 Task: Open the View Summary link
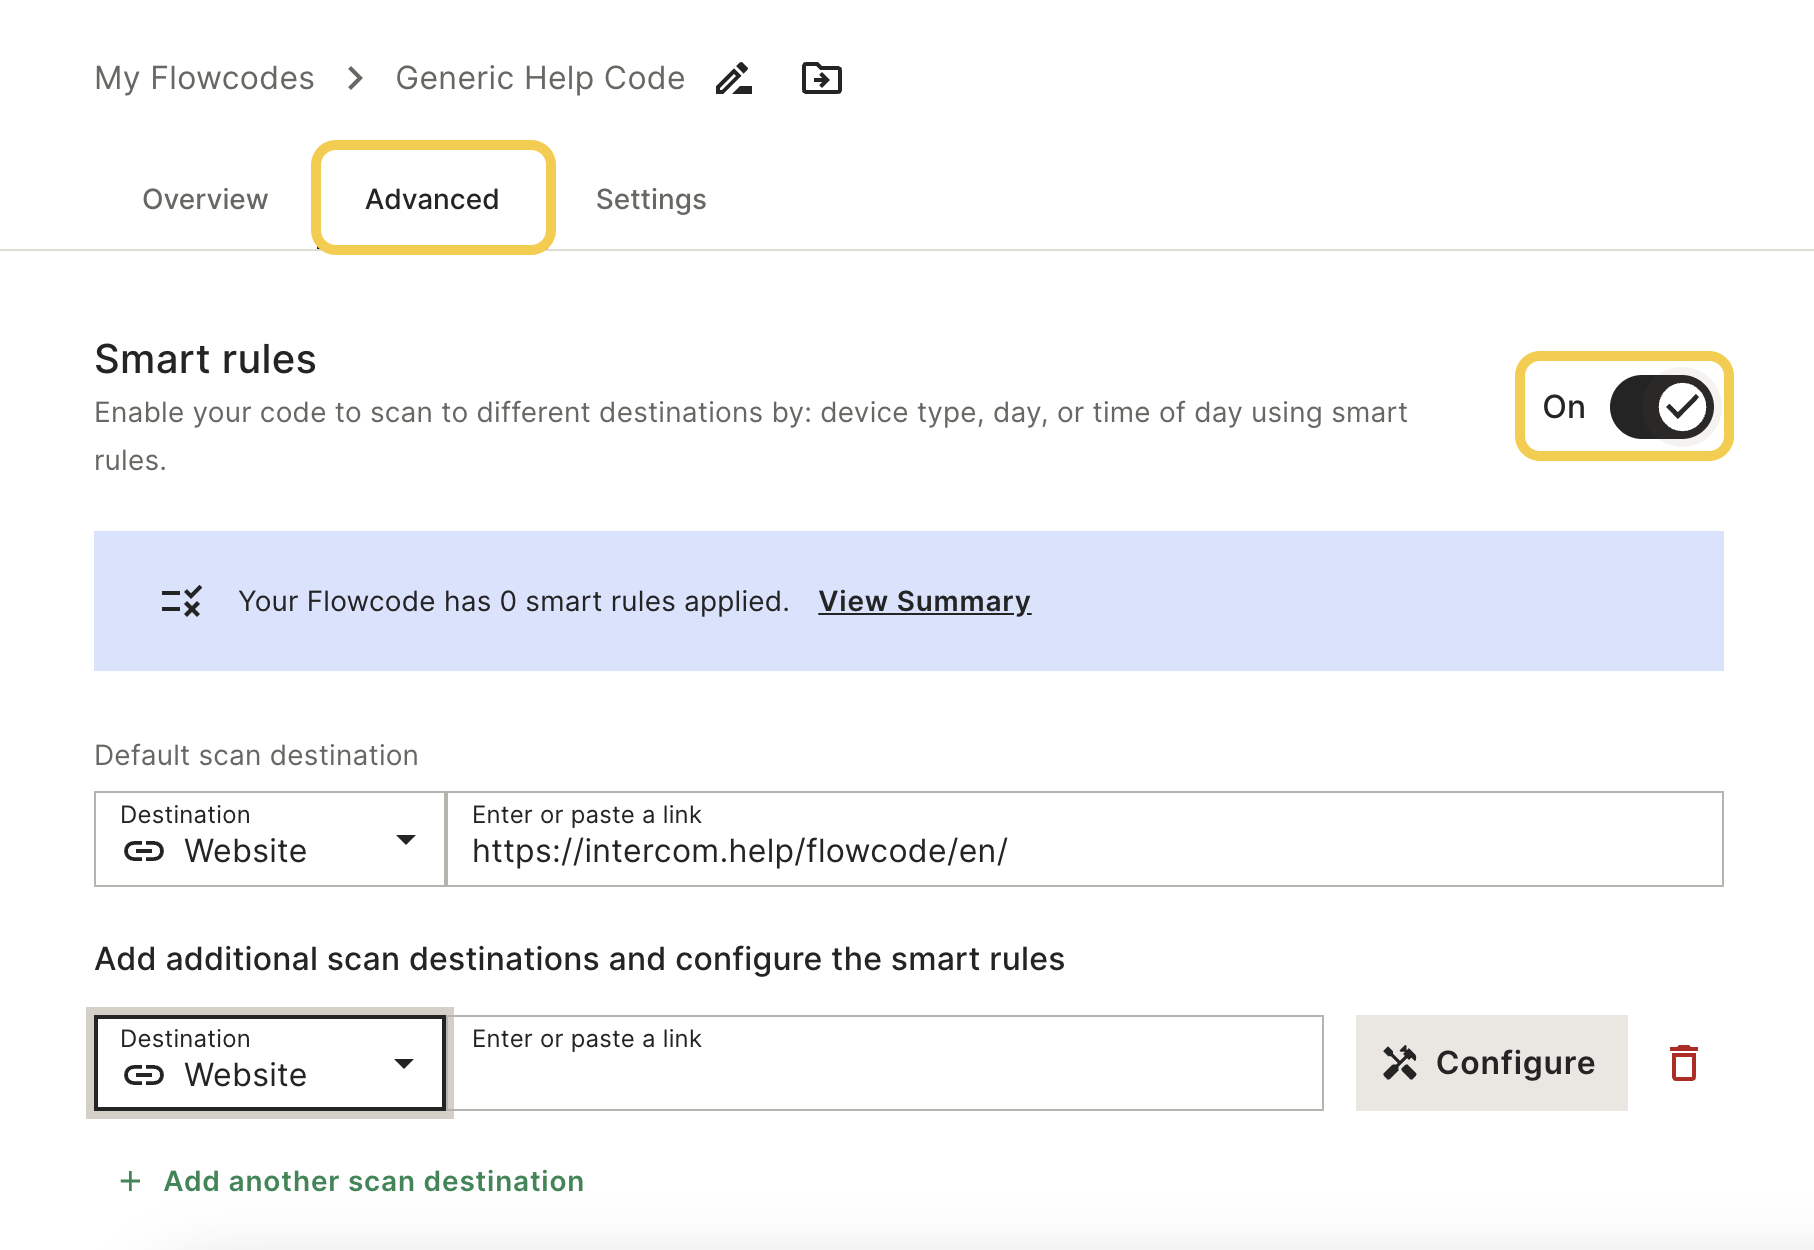[925, 601]
